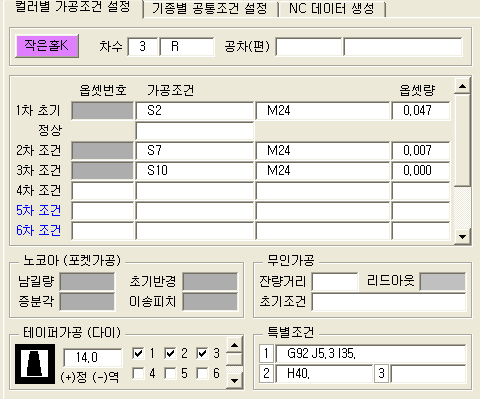480x399 pixels.
Task: Click the 3차 조건 옵셋량 value 0.000
Action: click(x=421, y=171)
